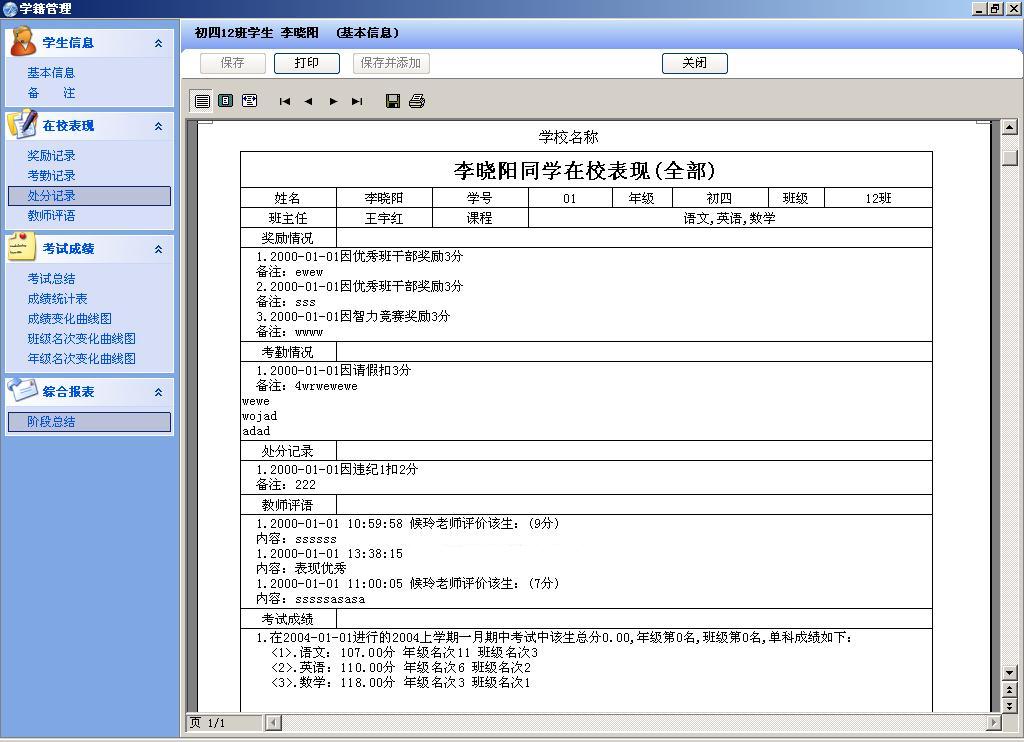Screen dimensions: 1024x742
Task: Open 奖励记录 in sidebar
Action: [51, 155]
